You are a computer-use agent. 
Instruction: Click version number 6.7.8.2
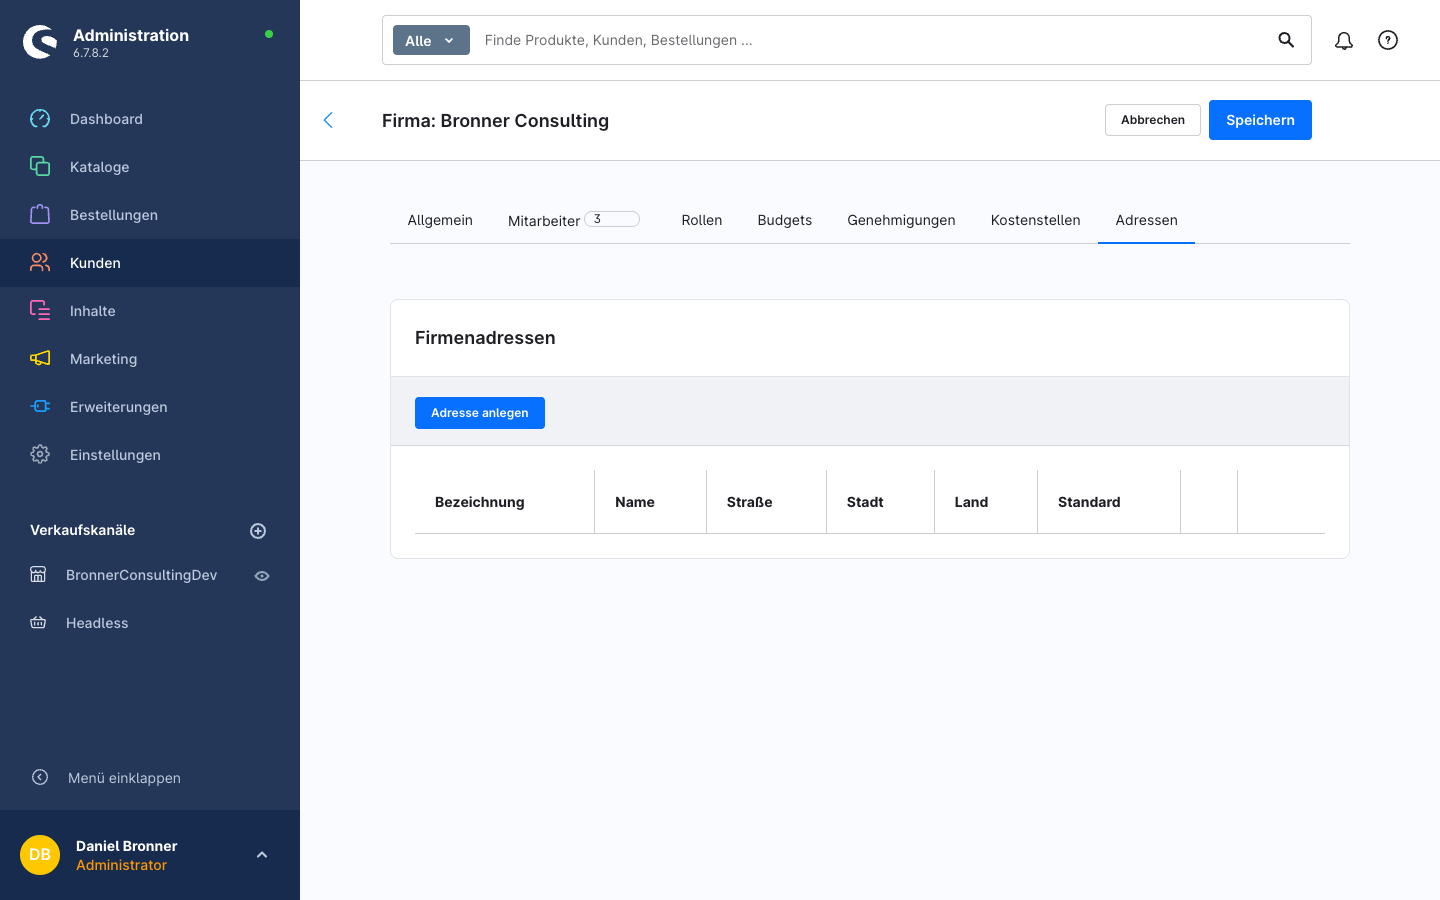[91, 53]
